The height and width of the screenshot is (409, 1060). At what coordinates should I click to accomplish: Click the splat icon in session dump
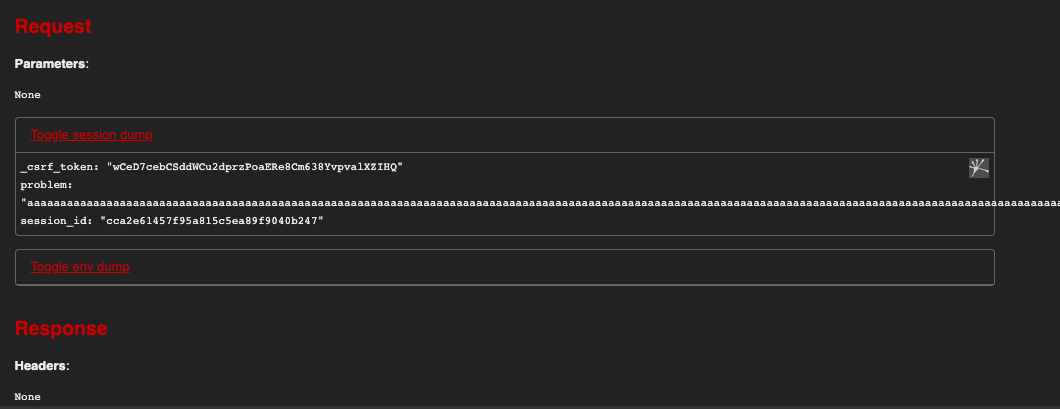click(x=978, y=168)
